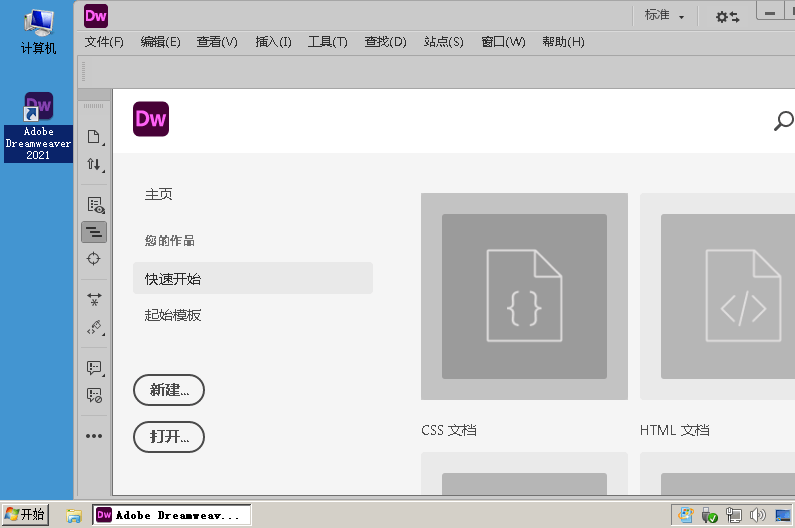Open the 文件(F) menu
Image resolution: width=795 pixels, height=528 pixels.
point(104,42)
